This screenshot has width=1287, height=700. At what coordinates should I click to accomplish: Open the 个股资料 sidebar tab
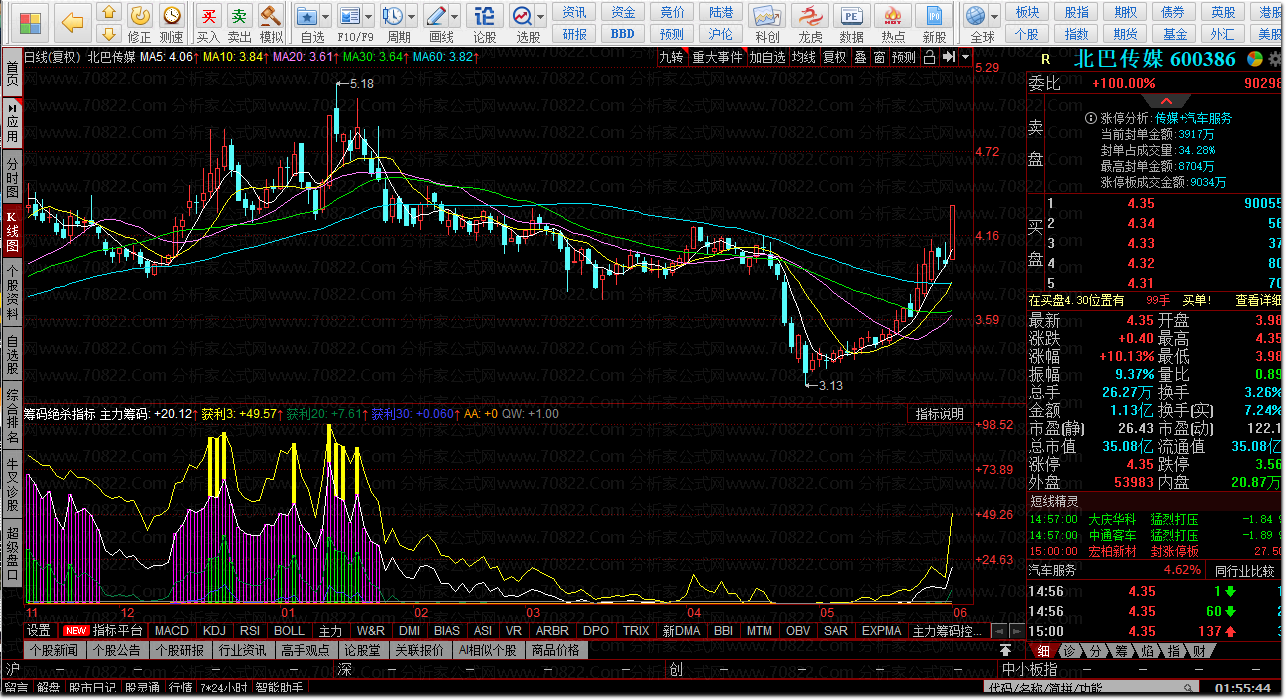coord(12,292)
